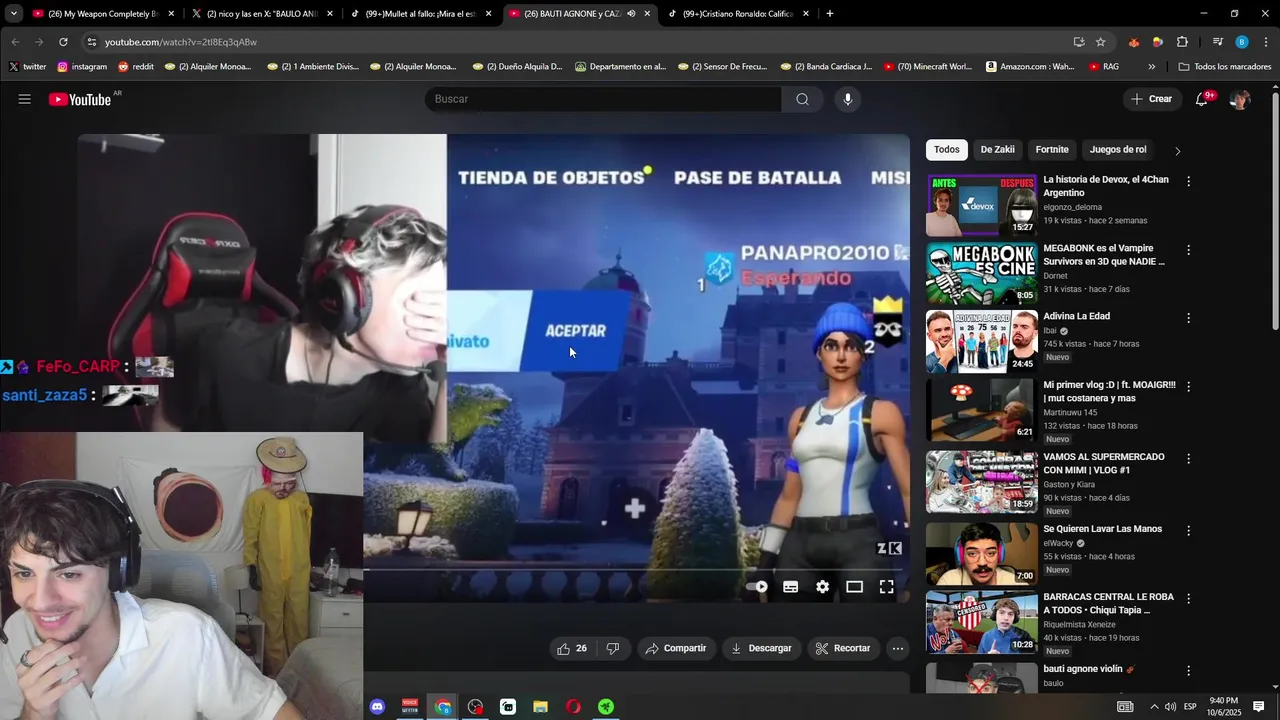Reload the current page
The width and height of the screenshot is (1280, 720).
[x=63, y=42]
